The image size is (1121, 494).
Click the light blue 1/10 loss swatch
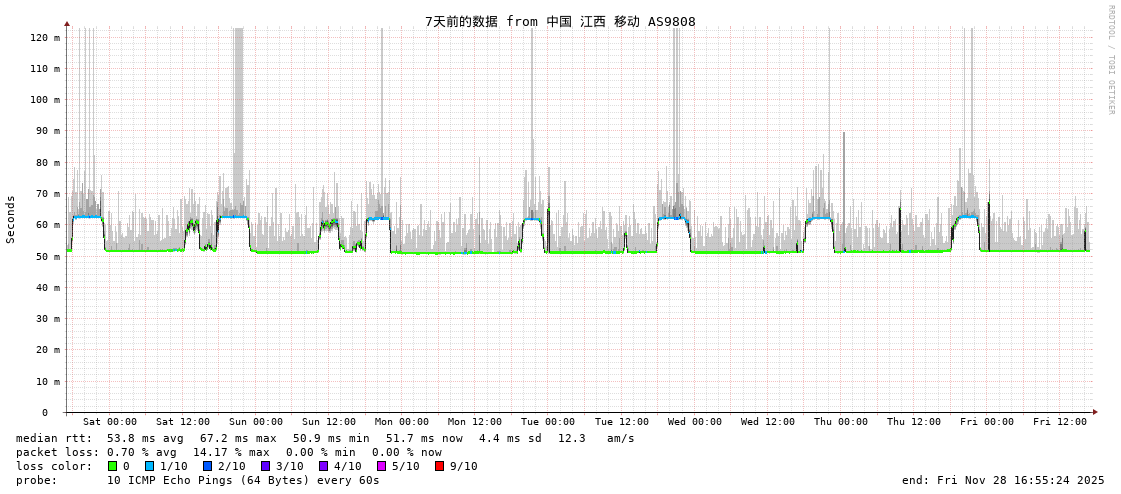pyautogui.click(x=150, y=466)
